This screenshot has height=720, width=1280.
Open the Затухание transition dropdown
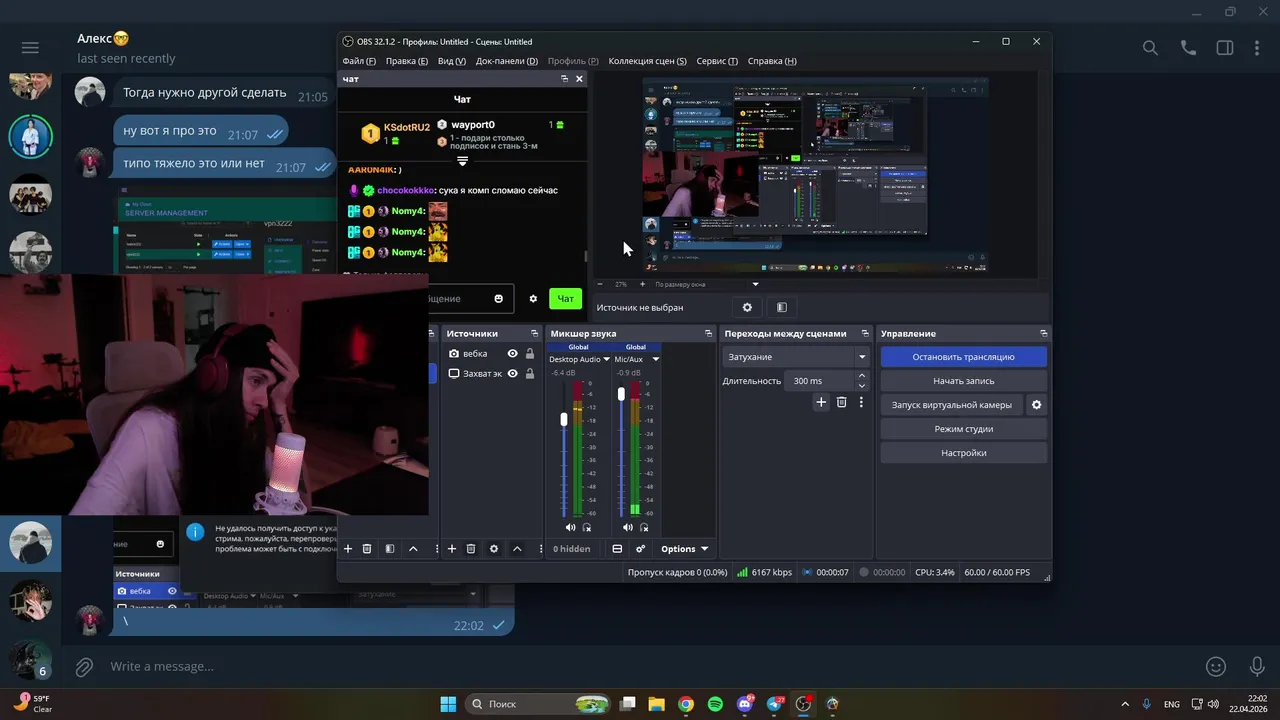click(795, 357)
